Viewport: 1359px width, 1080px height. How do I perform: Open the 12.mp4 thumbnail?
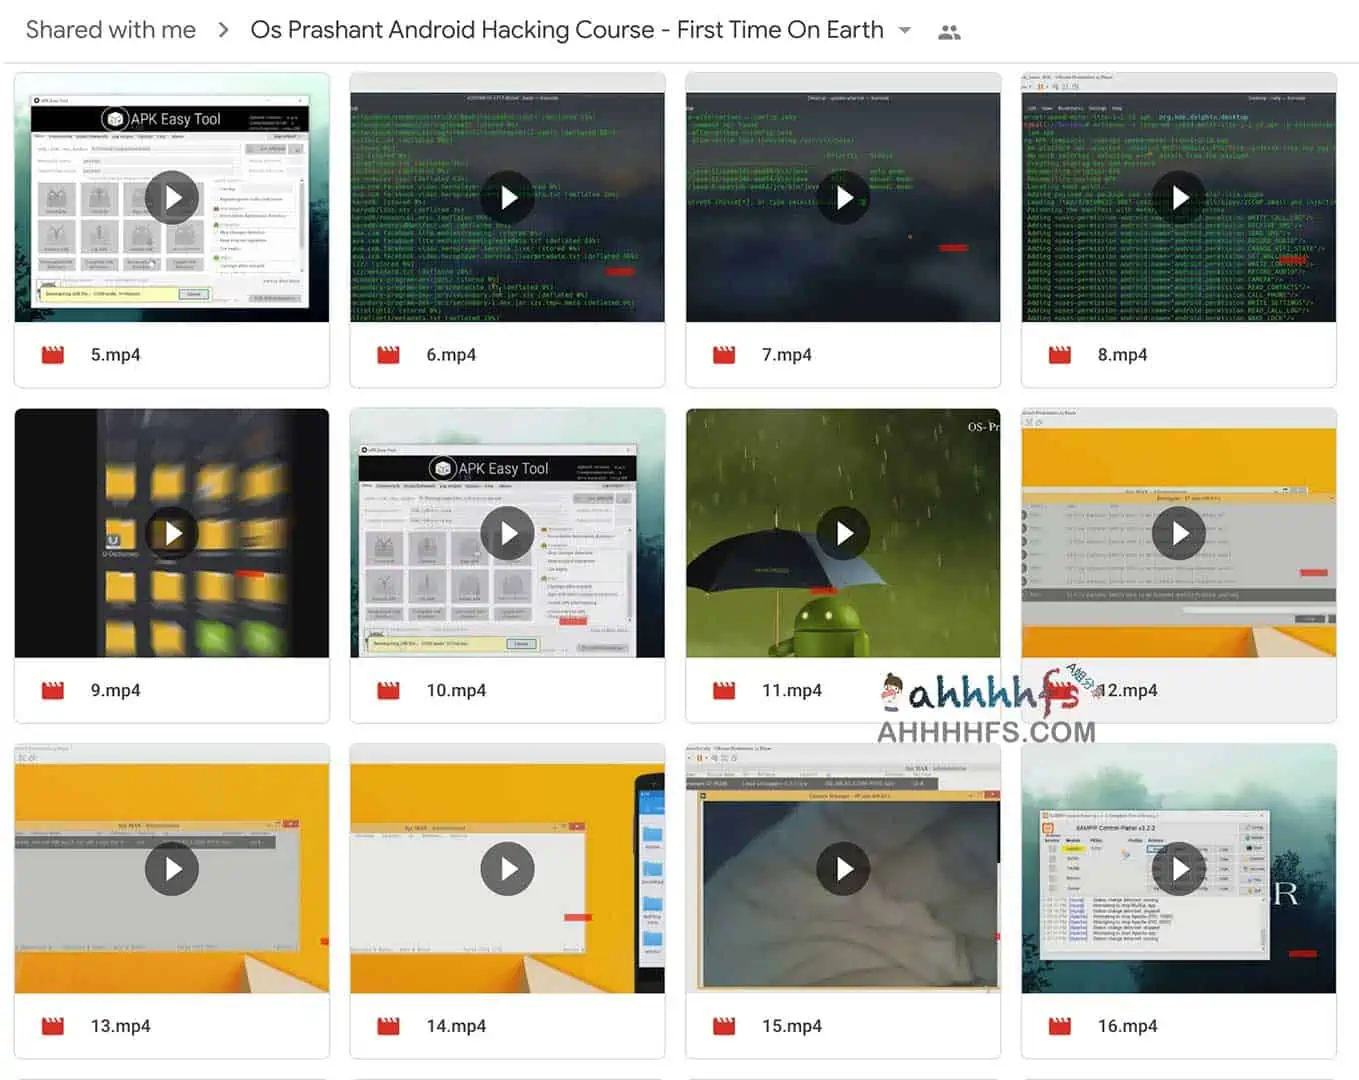[x=1179, y=533]
